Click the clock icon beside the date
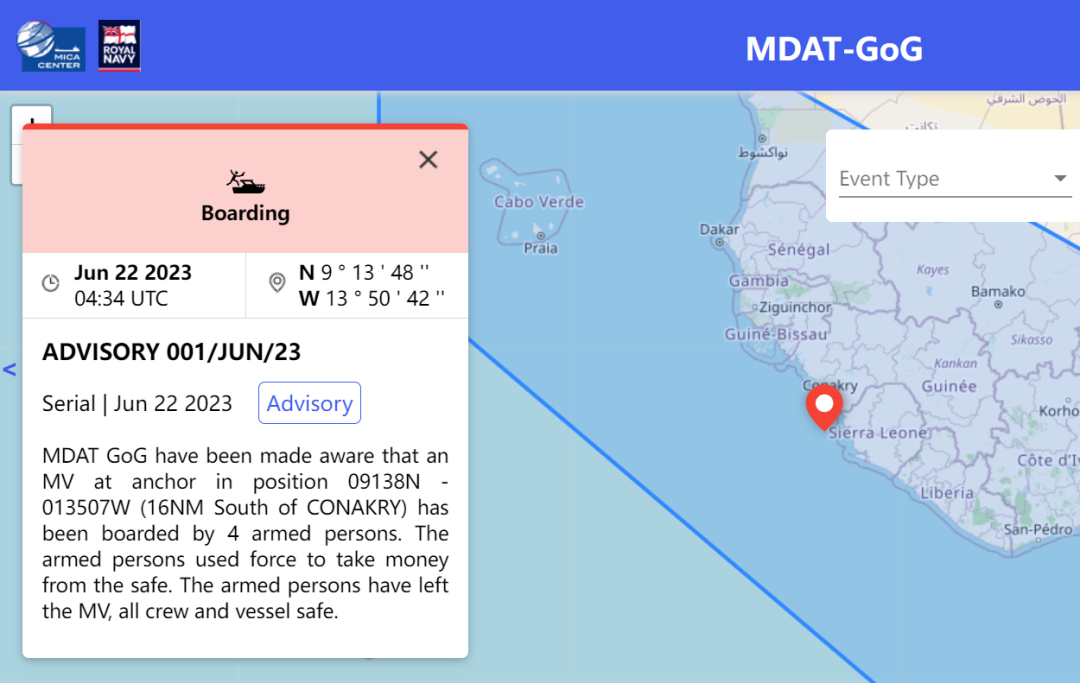 51,283
